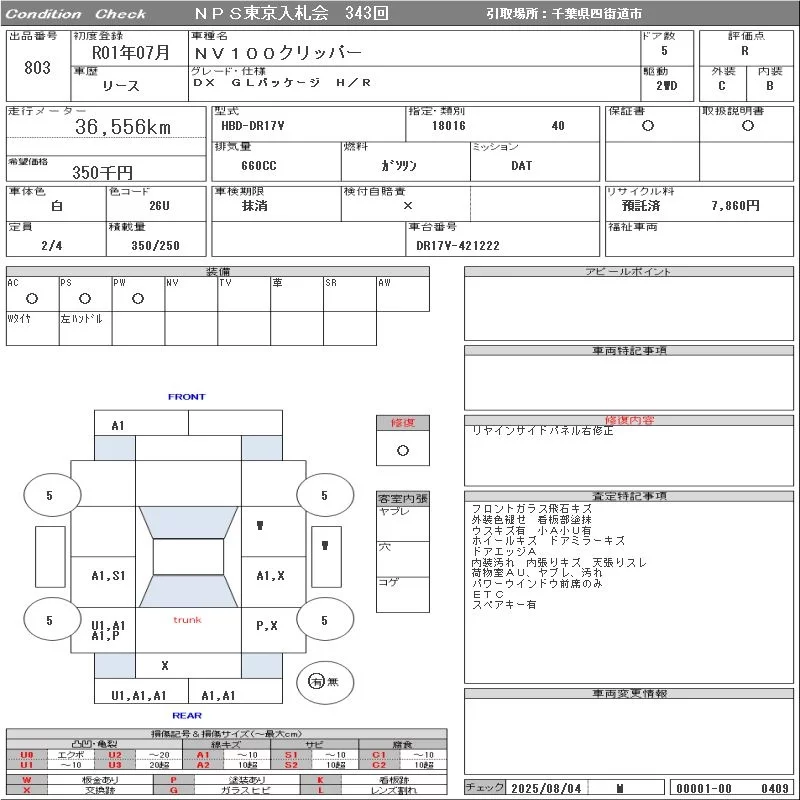Image resolution: width=800 pixels, height=800 pixels.
Task: Click the check date 2025/08/04 field
Action: 544,788
